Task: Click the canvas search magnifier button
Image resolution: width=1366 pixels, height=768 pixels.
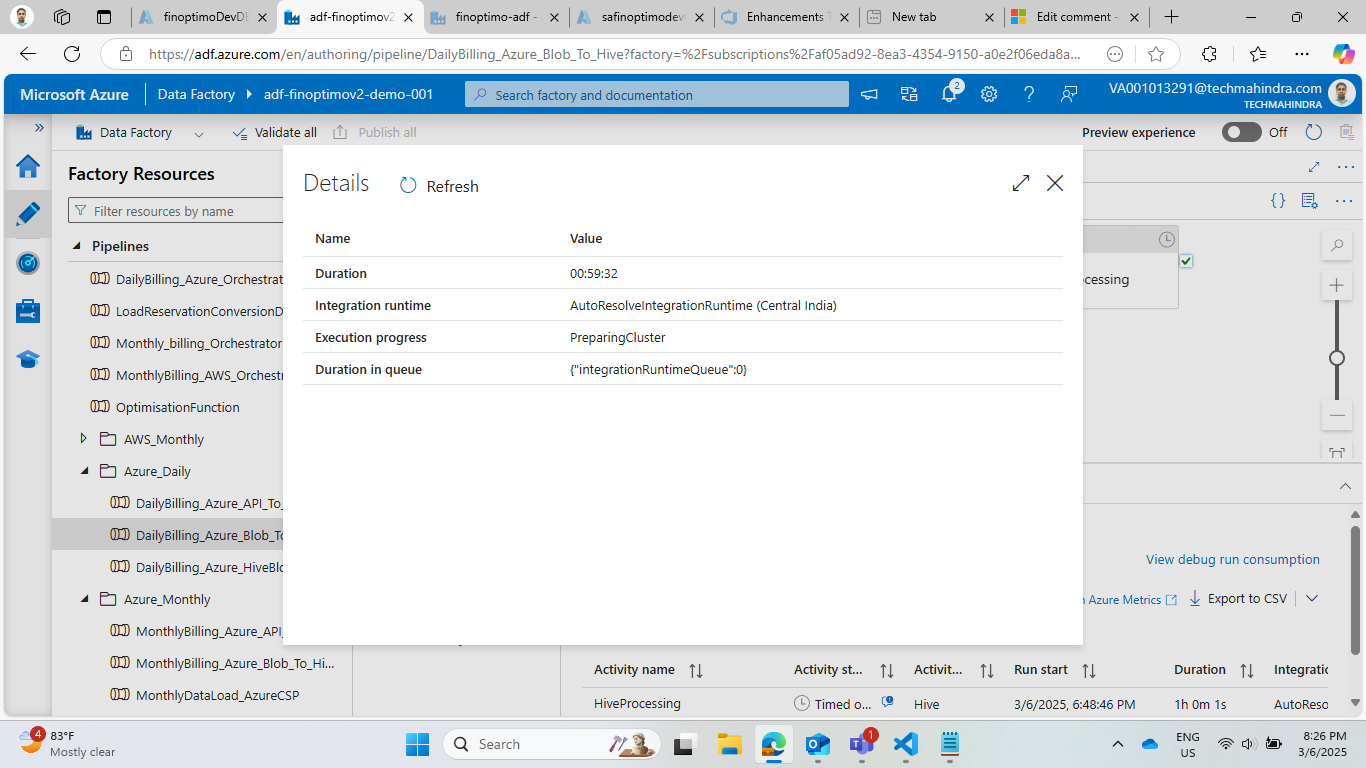Action: (x=1336, y=245)
